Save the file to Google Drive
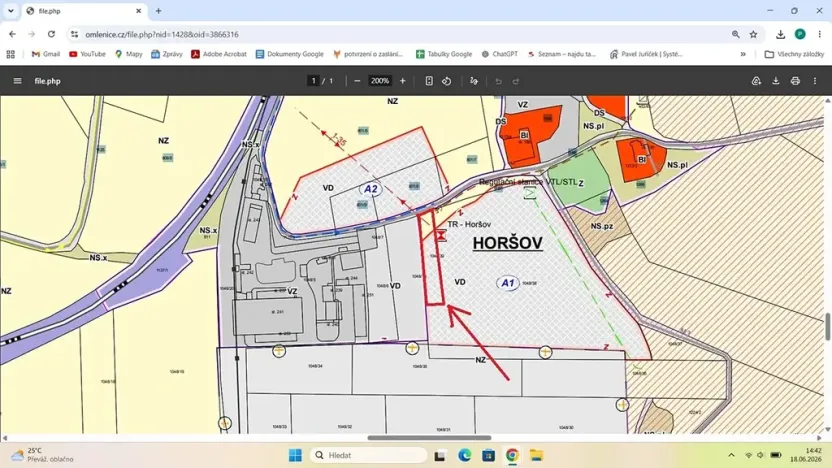This screenshot has height=468, width=832. pyautogui.click(x=756, y=81)
